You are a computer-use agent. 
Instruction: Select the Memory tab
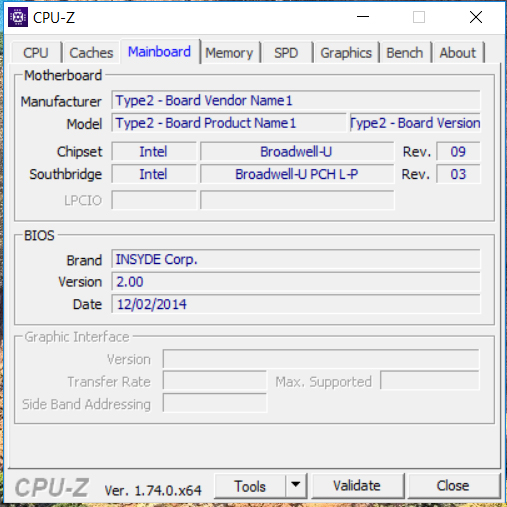click(x=229, y=53)
